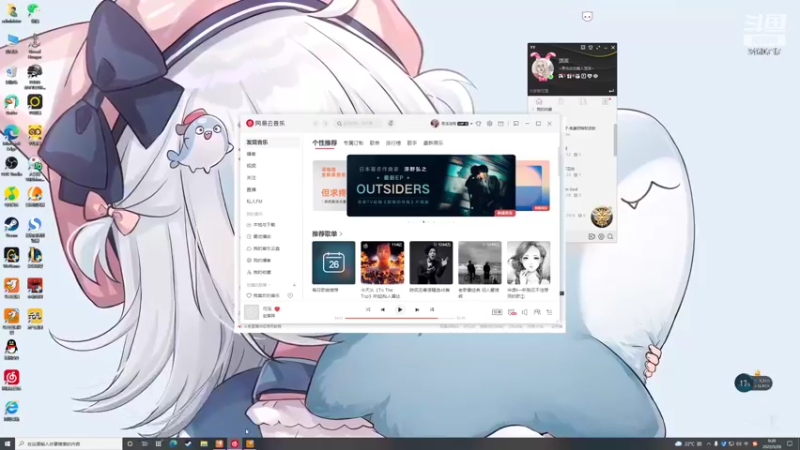Open File Explorer from the taskbar

pyautogui.click(x=204, y=444)
